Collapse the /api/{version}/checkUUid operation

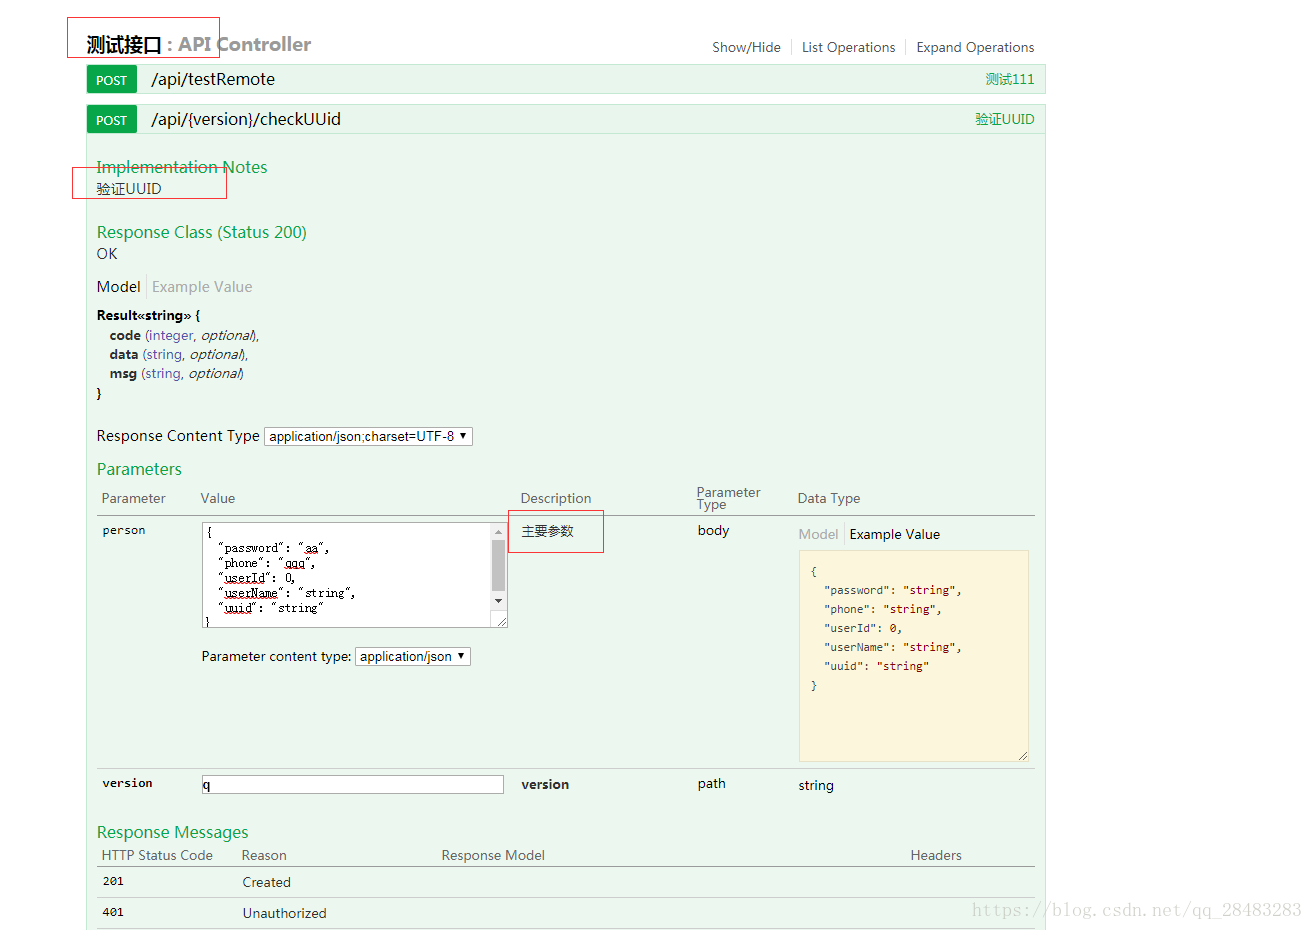coord(246,120)
